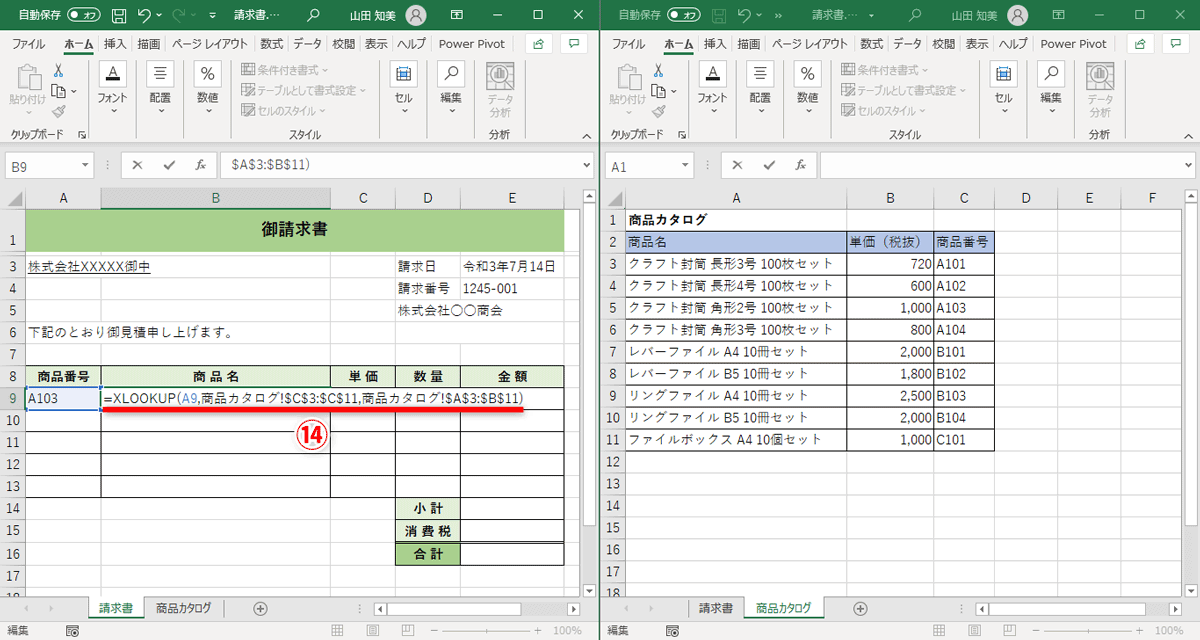Click formula bar showing $A$3:$B$11)
Screen dimensions: 1200x640
[406, 165]
